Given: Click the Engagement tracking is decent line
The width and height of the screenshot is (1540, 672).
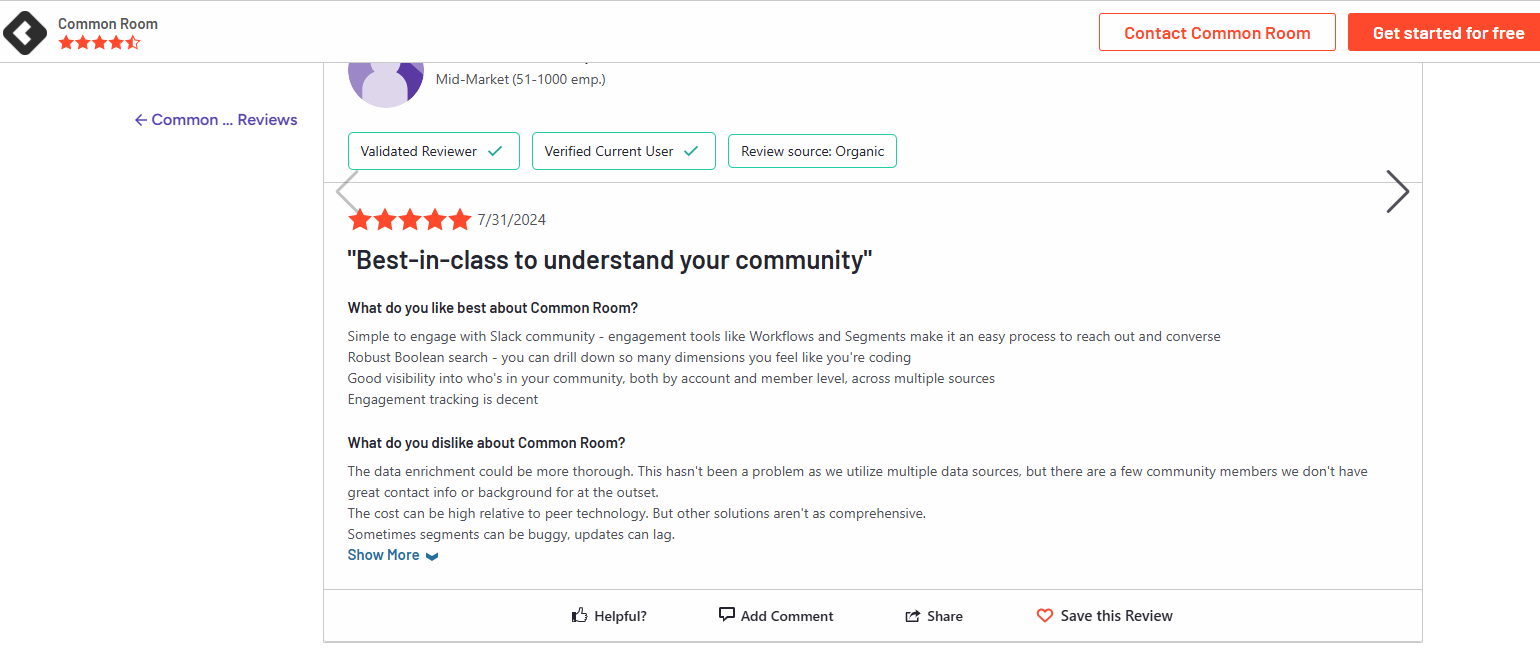Looking at the screenshot, I should pos(443,399).
